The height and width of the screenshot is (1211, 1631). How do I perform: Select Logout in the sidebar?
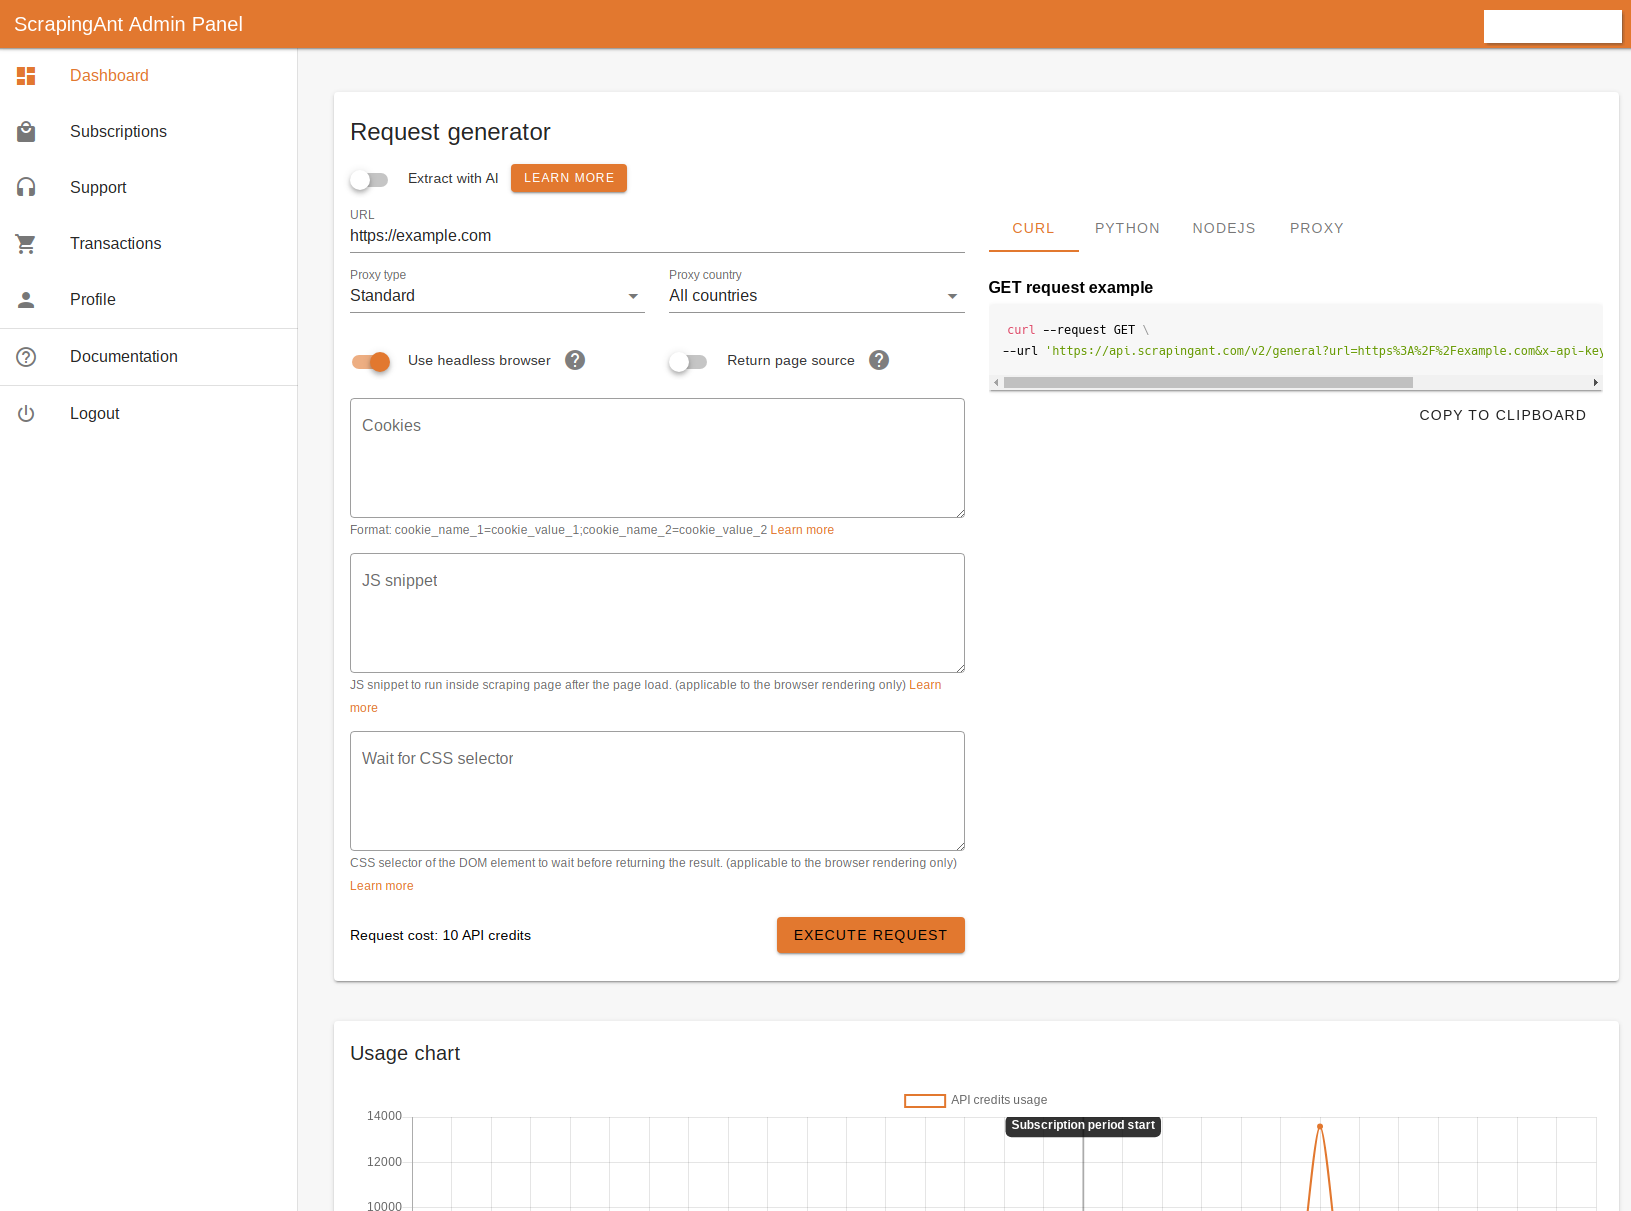point(149,414)
